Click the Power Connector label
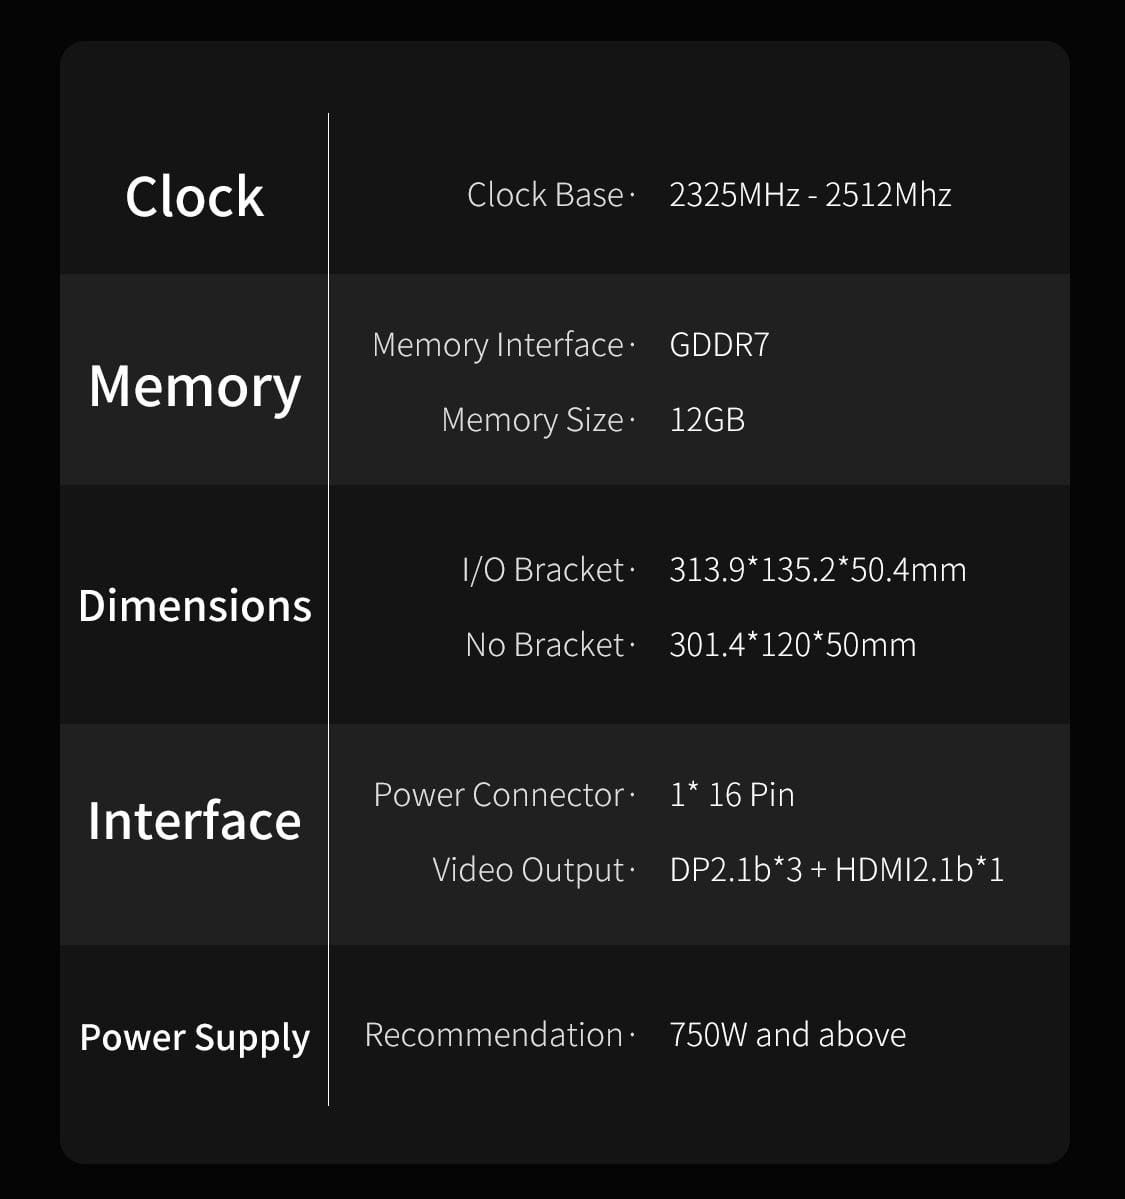This screenshot has width=1125, height=1199. (x=499, y=795)
